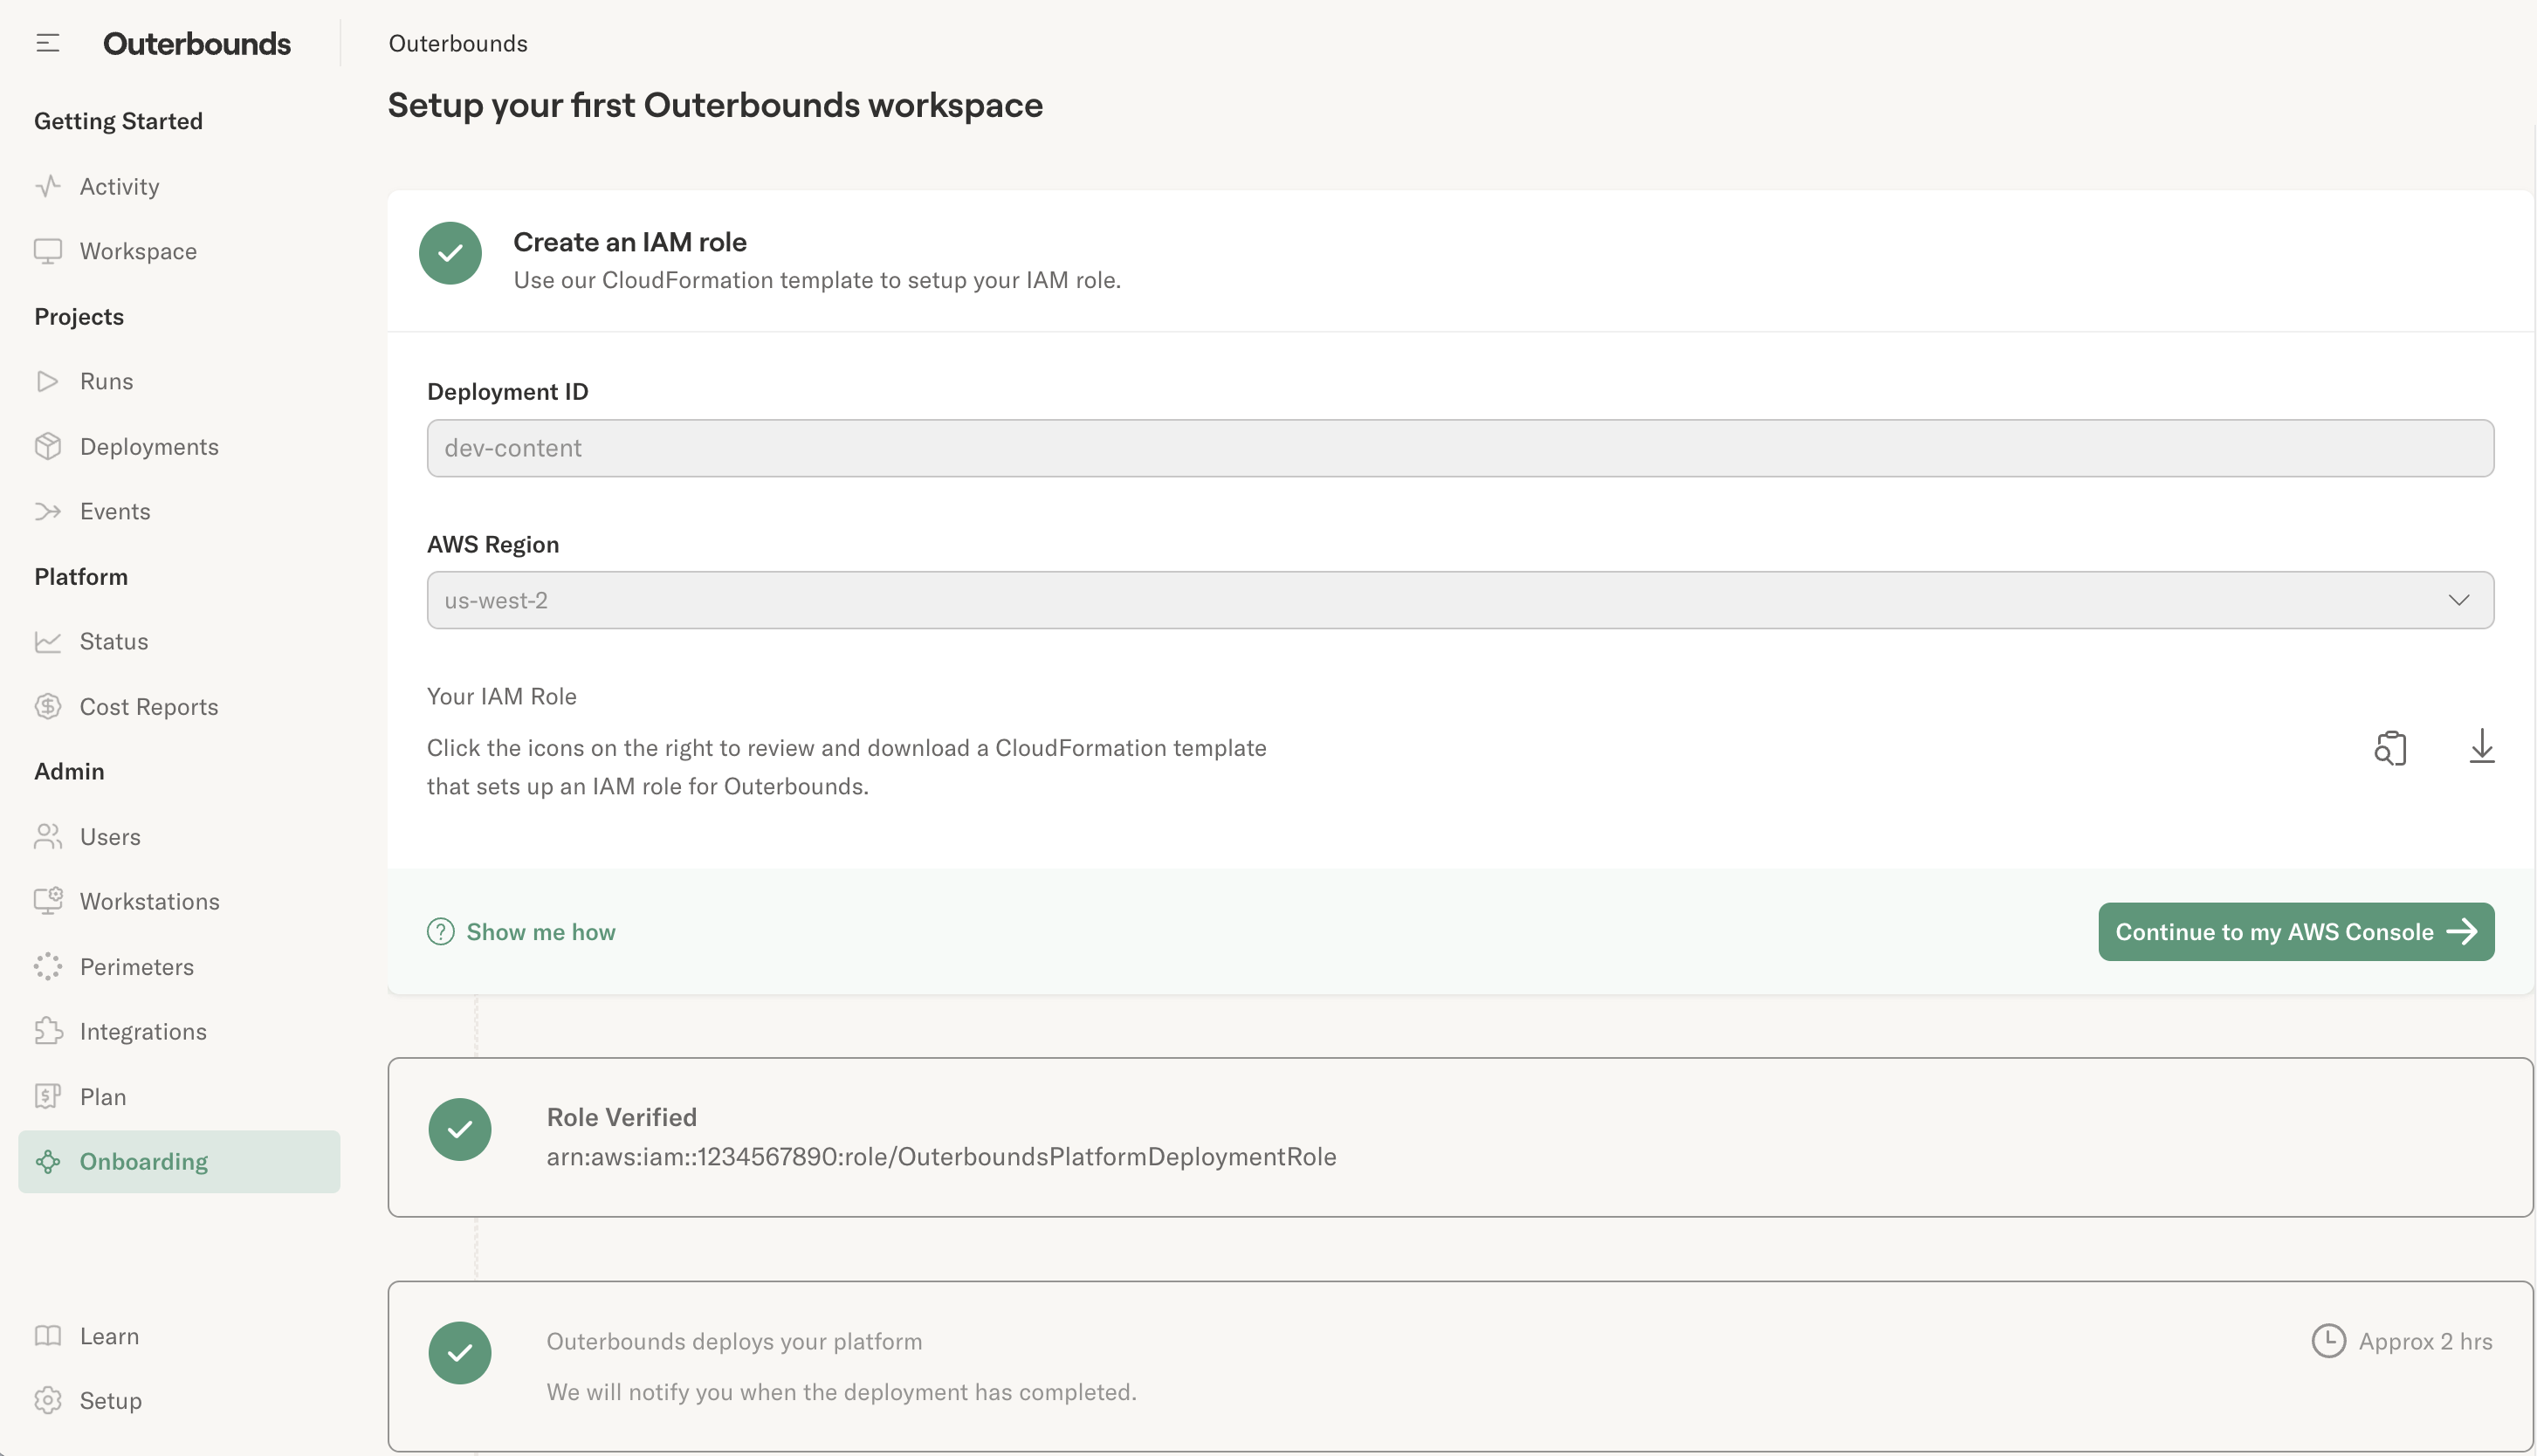Open Cost Reports page
This screenshot has height=1456, width=2537.
[x=179, y=706]
